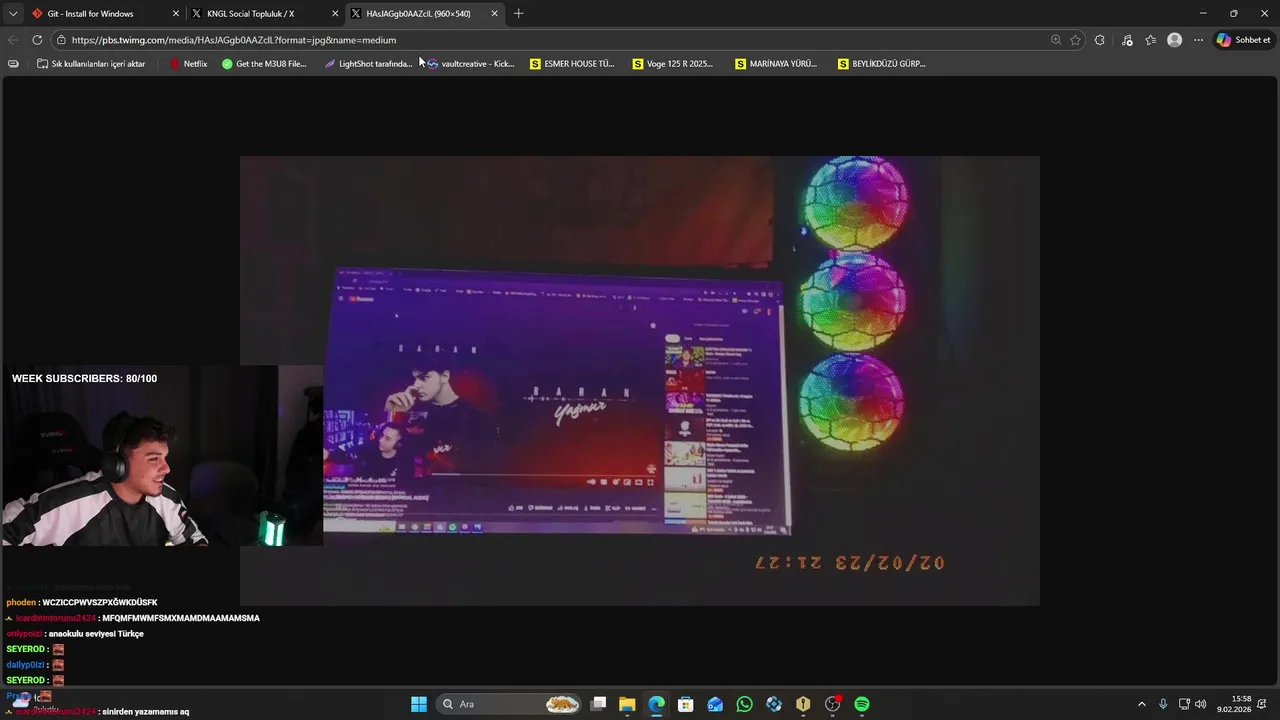Open the gold shield app taskbar icon
The image size is (1280, 720).
(x=803, y=704)
